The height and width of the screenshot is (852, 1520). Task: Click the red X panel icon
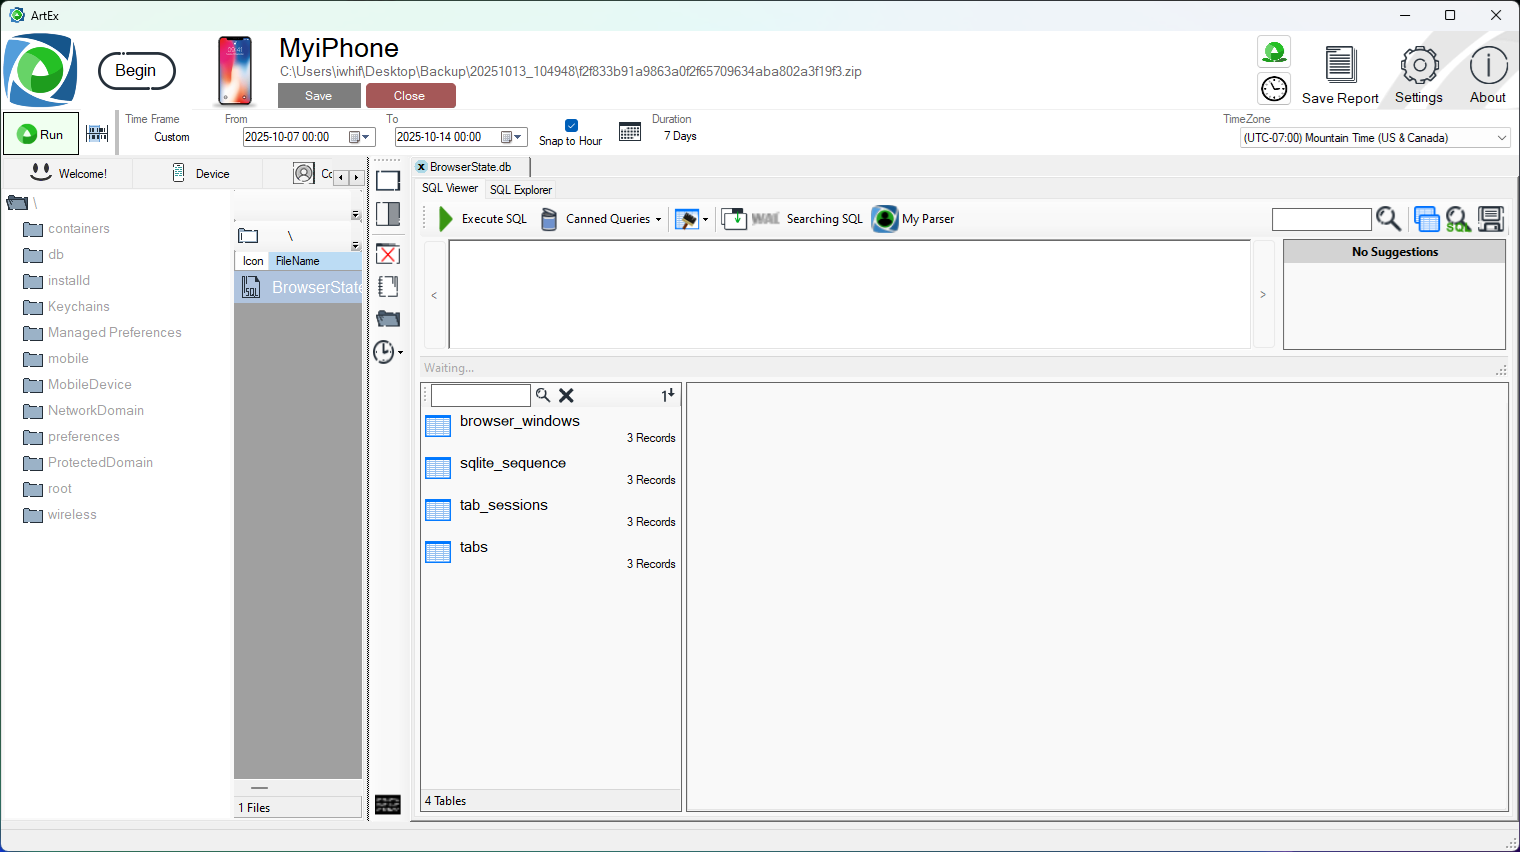click(388, 254)
